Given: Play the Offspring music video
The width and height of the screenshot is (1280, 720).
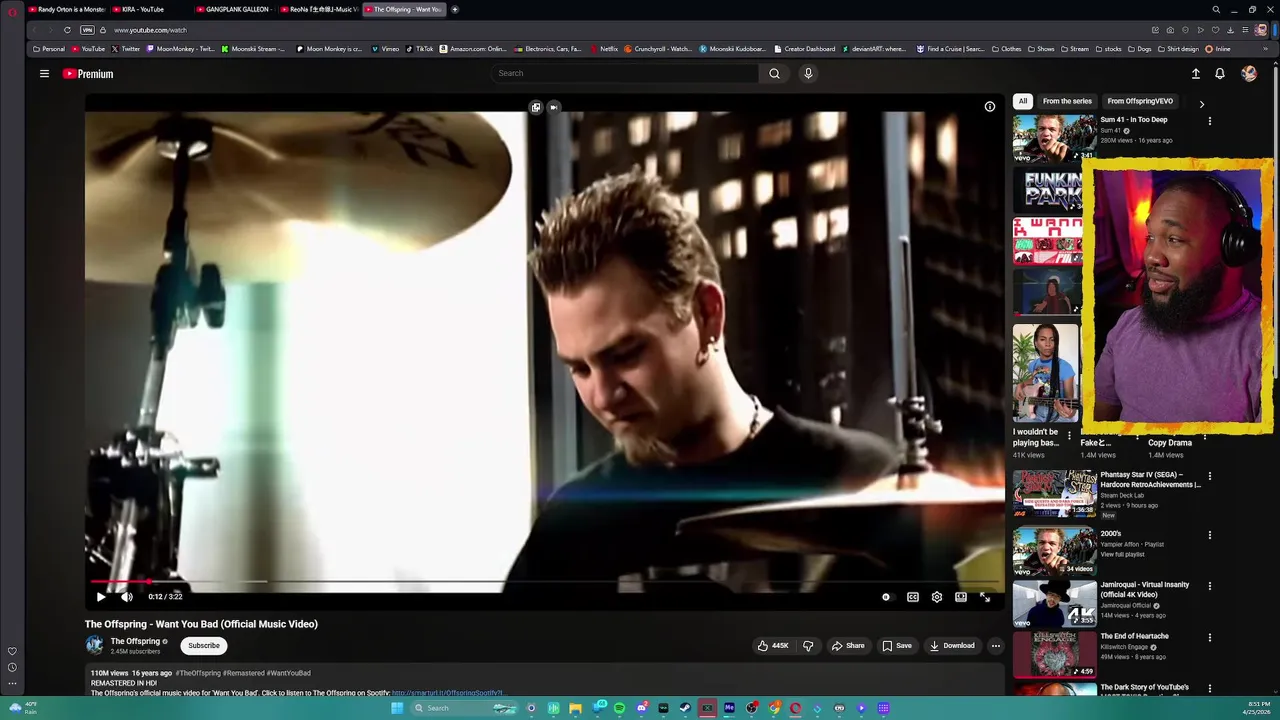Looking at the screenshot, I should [x=101, y=597].
